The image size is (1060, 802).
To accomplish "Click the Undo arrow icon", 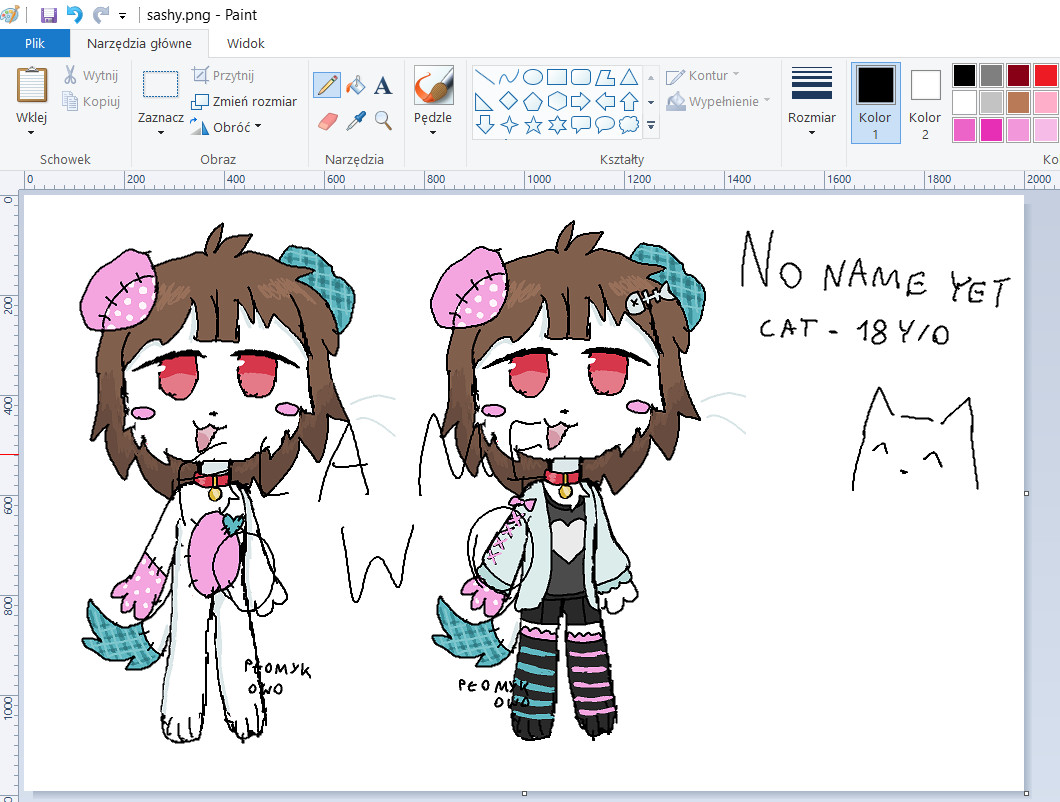I will (x=74, y=15).
